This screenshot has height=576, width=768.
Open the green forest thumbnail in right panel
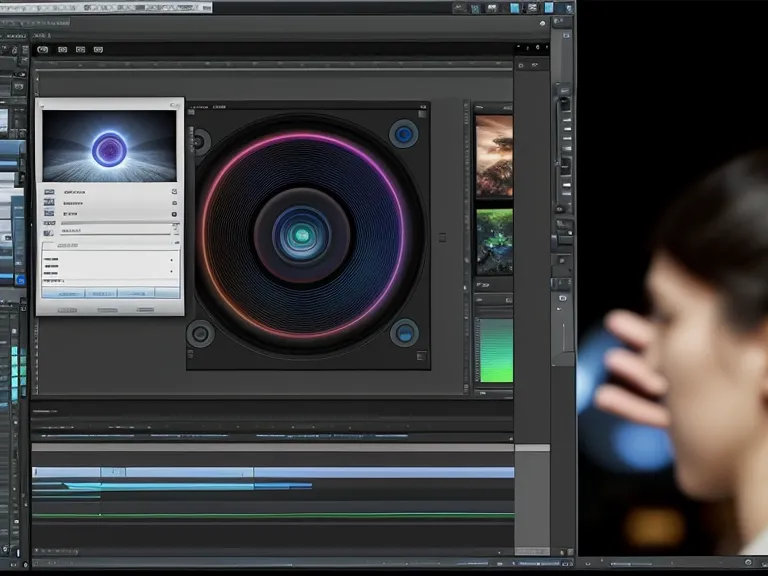(x=495, y=241)
